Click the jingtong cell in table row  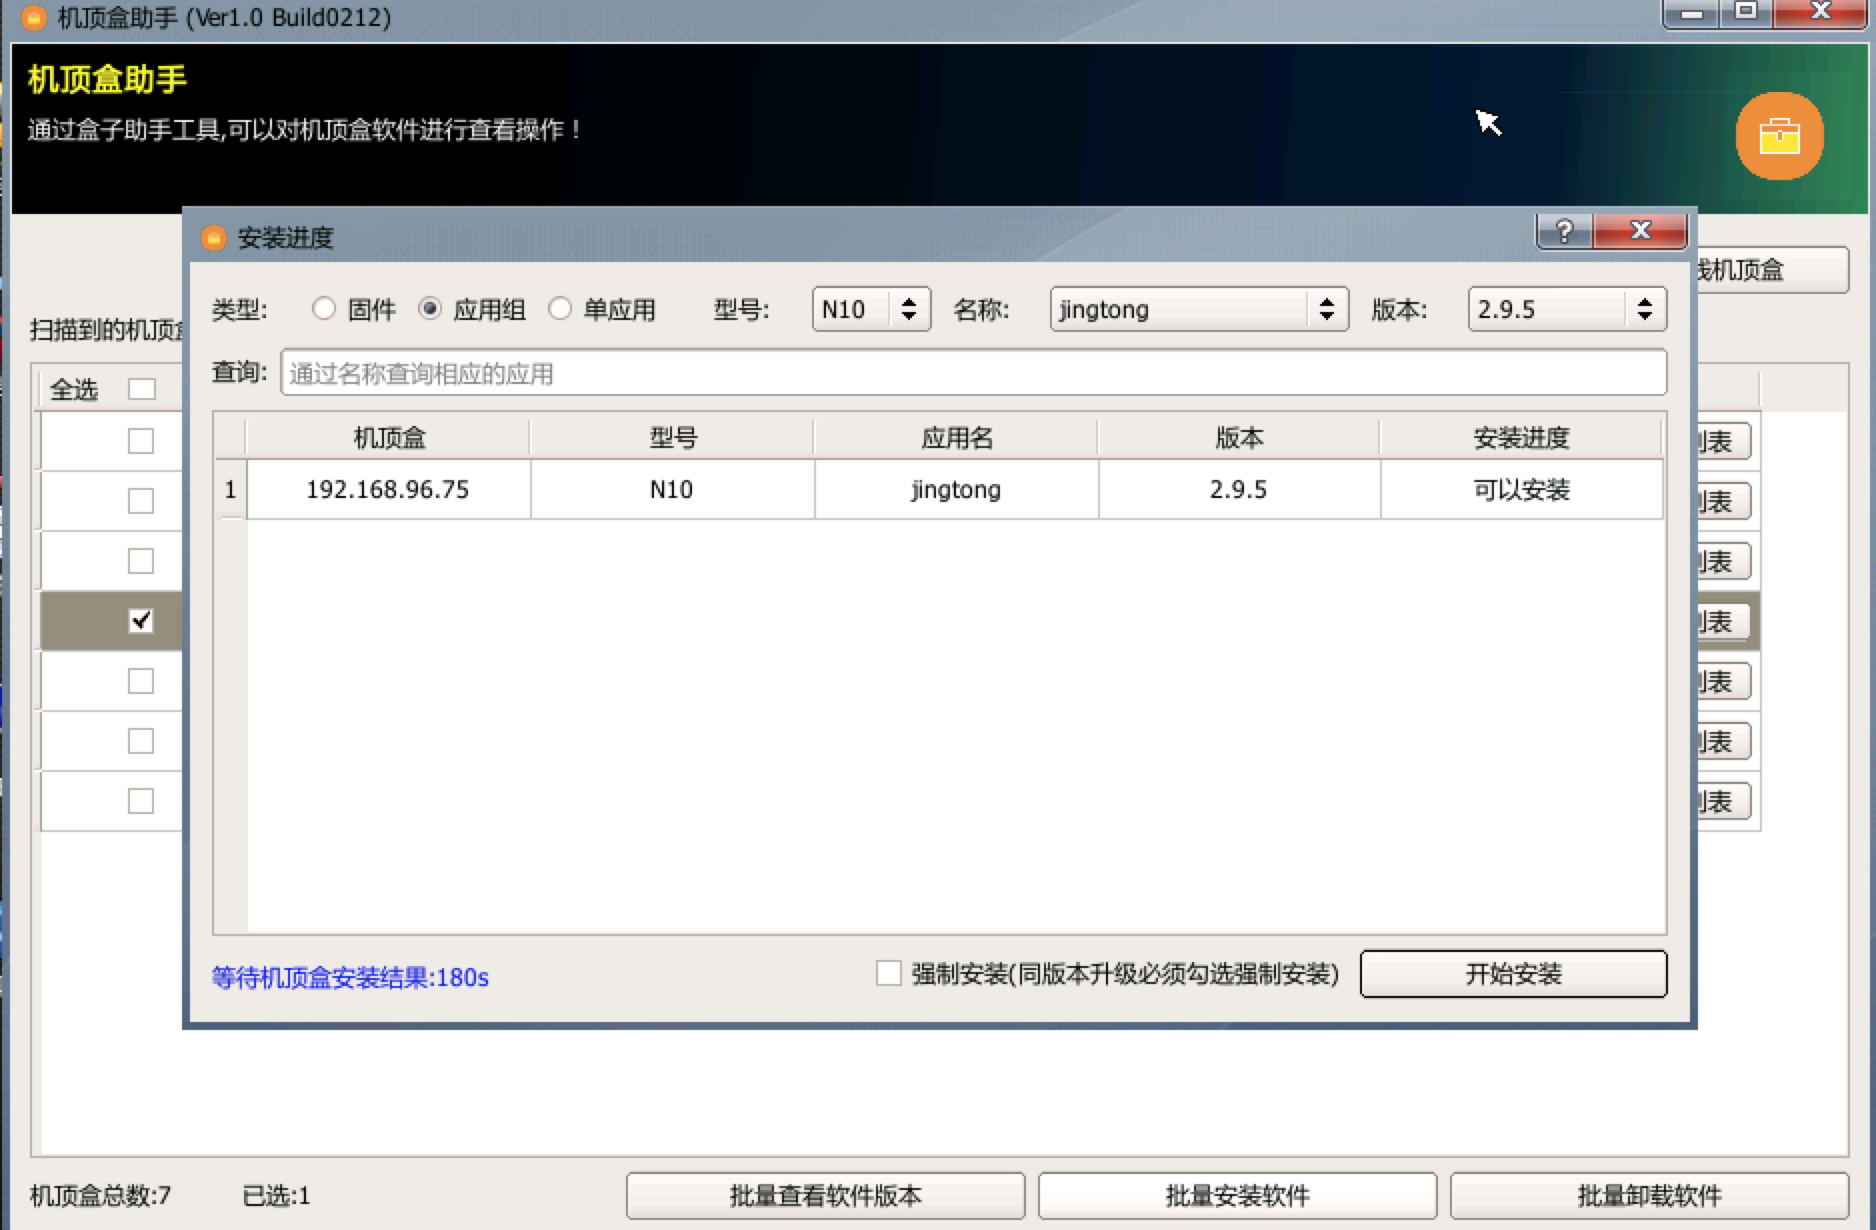point(956,489)
